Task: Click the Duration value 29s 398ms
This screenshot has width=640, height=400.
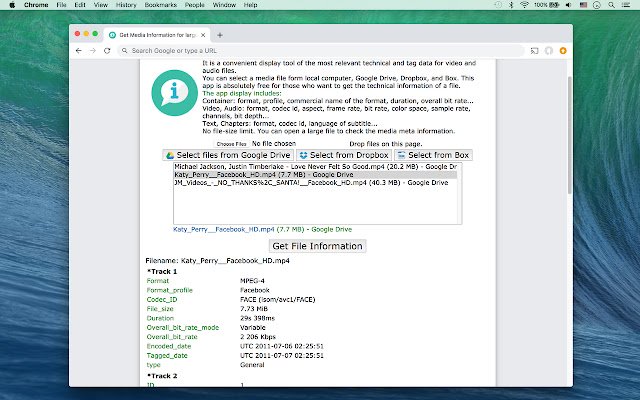Action: (257, 318)
